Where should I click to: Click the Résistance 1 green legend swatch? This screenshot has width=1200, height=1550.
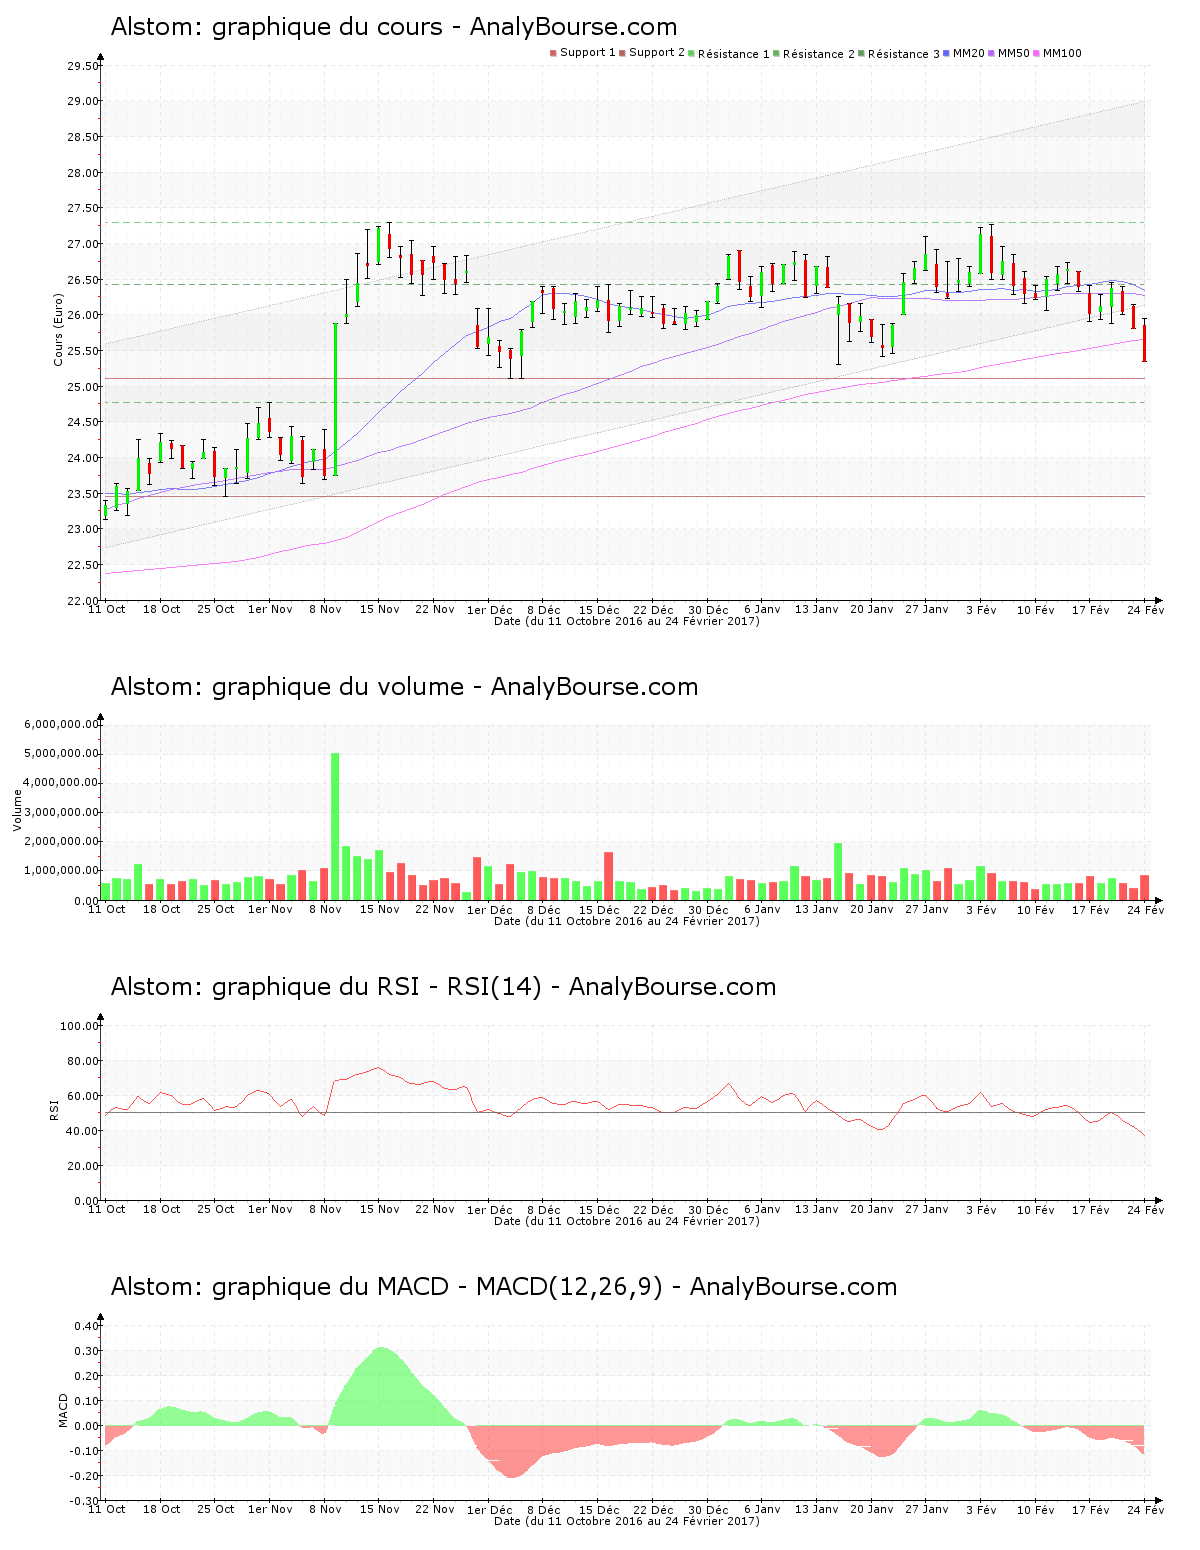tap(691, 53)
